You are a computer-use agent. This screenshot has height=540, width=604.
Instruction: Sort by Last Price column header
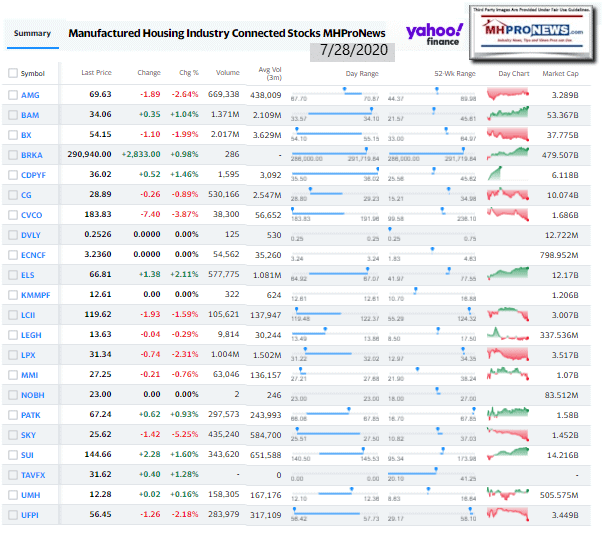96,73
